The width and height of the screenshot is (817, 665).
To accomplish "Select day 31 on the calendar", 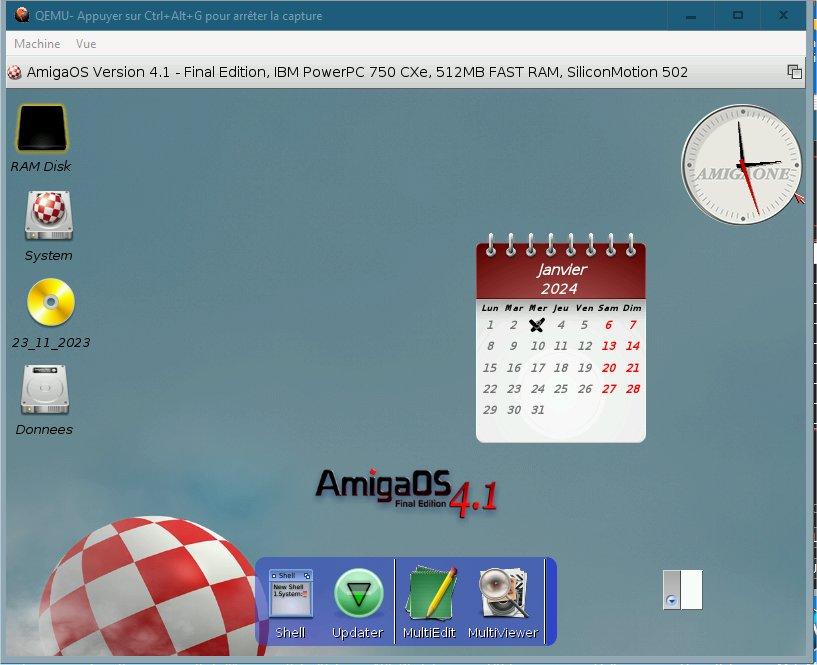I will coord(538,410).
